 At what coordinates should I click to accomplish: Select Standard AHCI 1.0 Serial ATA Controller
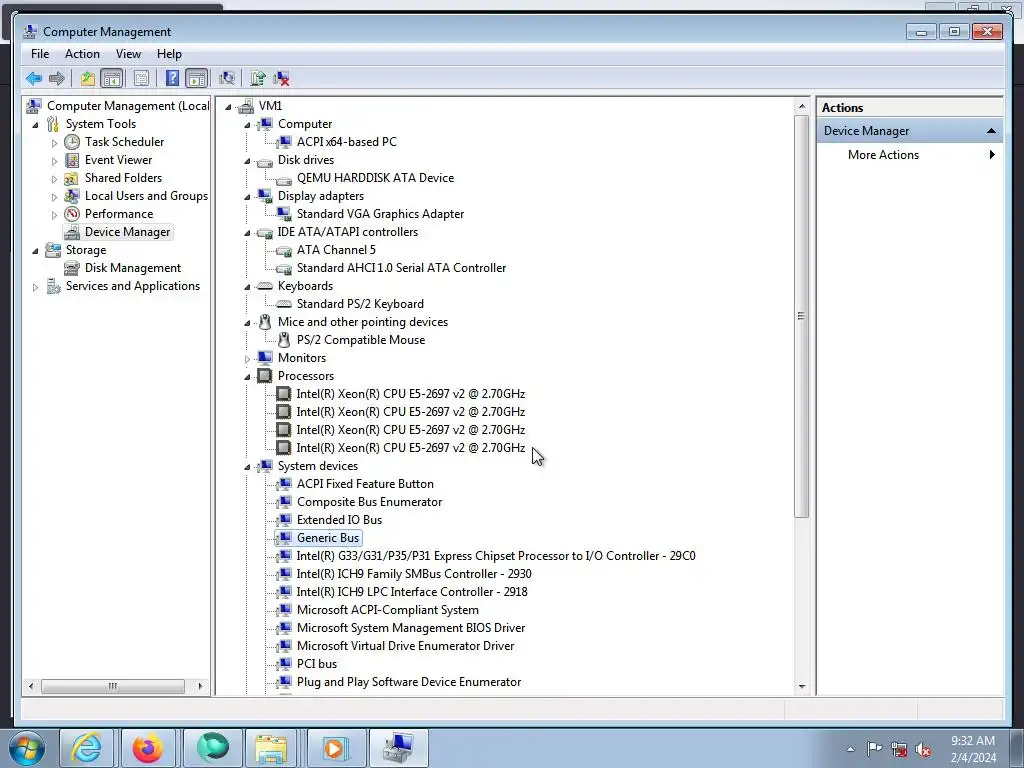(x=401, y=268)
